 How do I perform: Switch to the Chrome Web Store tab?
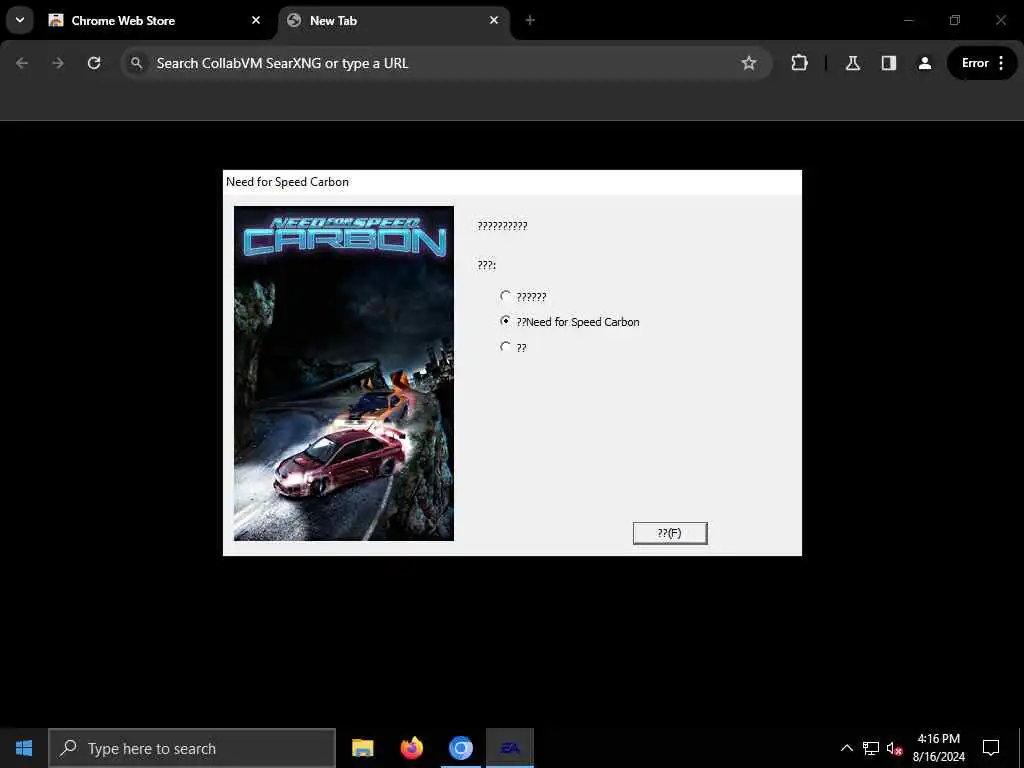(155, 21)
